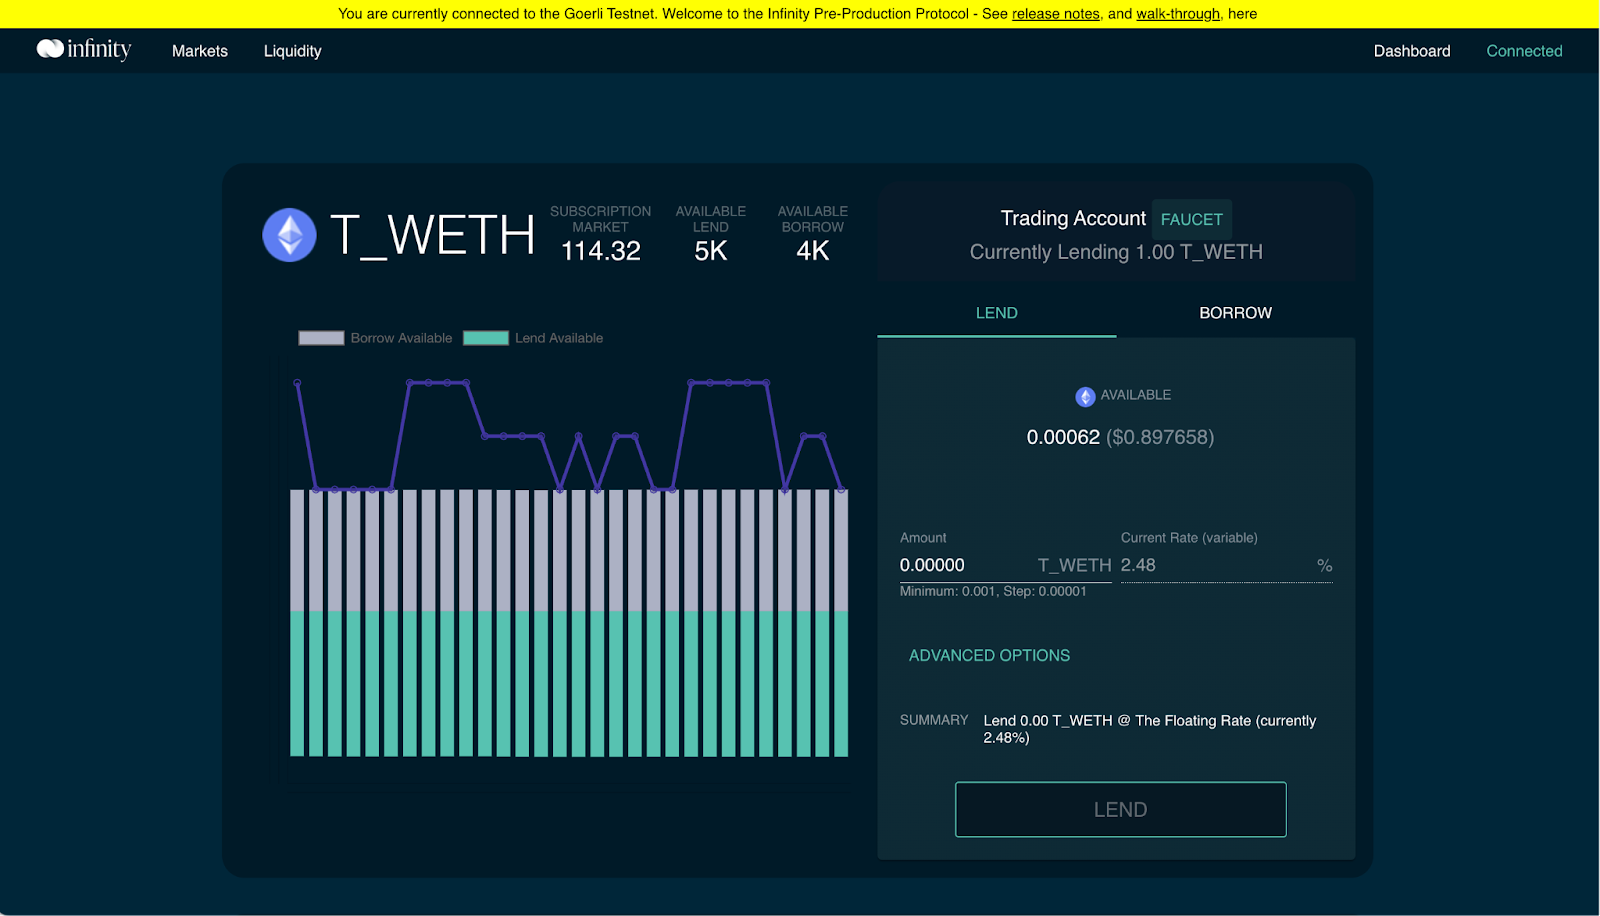Click the large T_WETH Ethereum icon
Viewport: 1600px width, 916px height.
(x=289, y=235)
